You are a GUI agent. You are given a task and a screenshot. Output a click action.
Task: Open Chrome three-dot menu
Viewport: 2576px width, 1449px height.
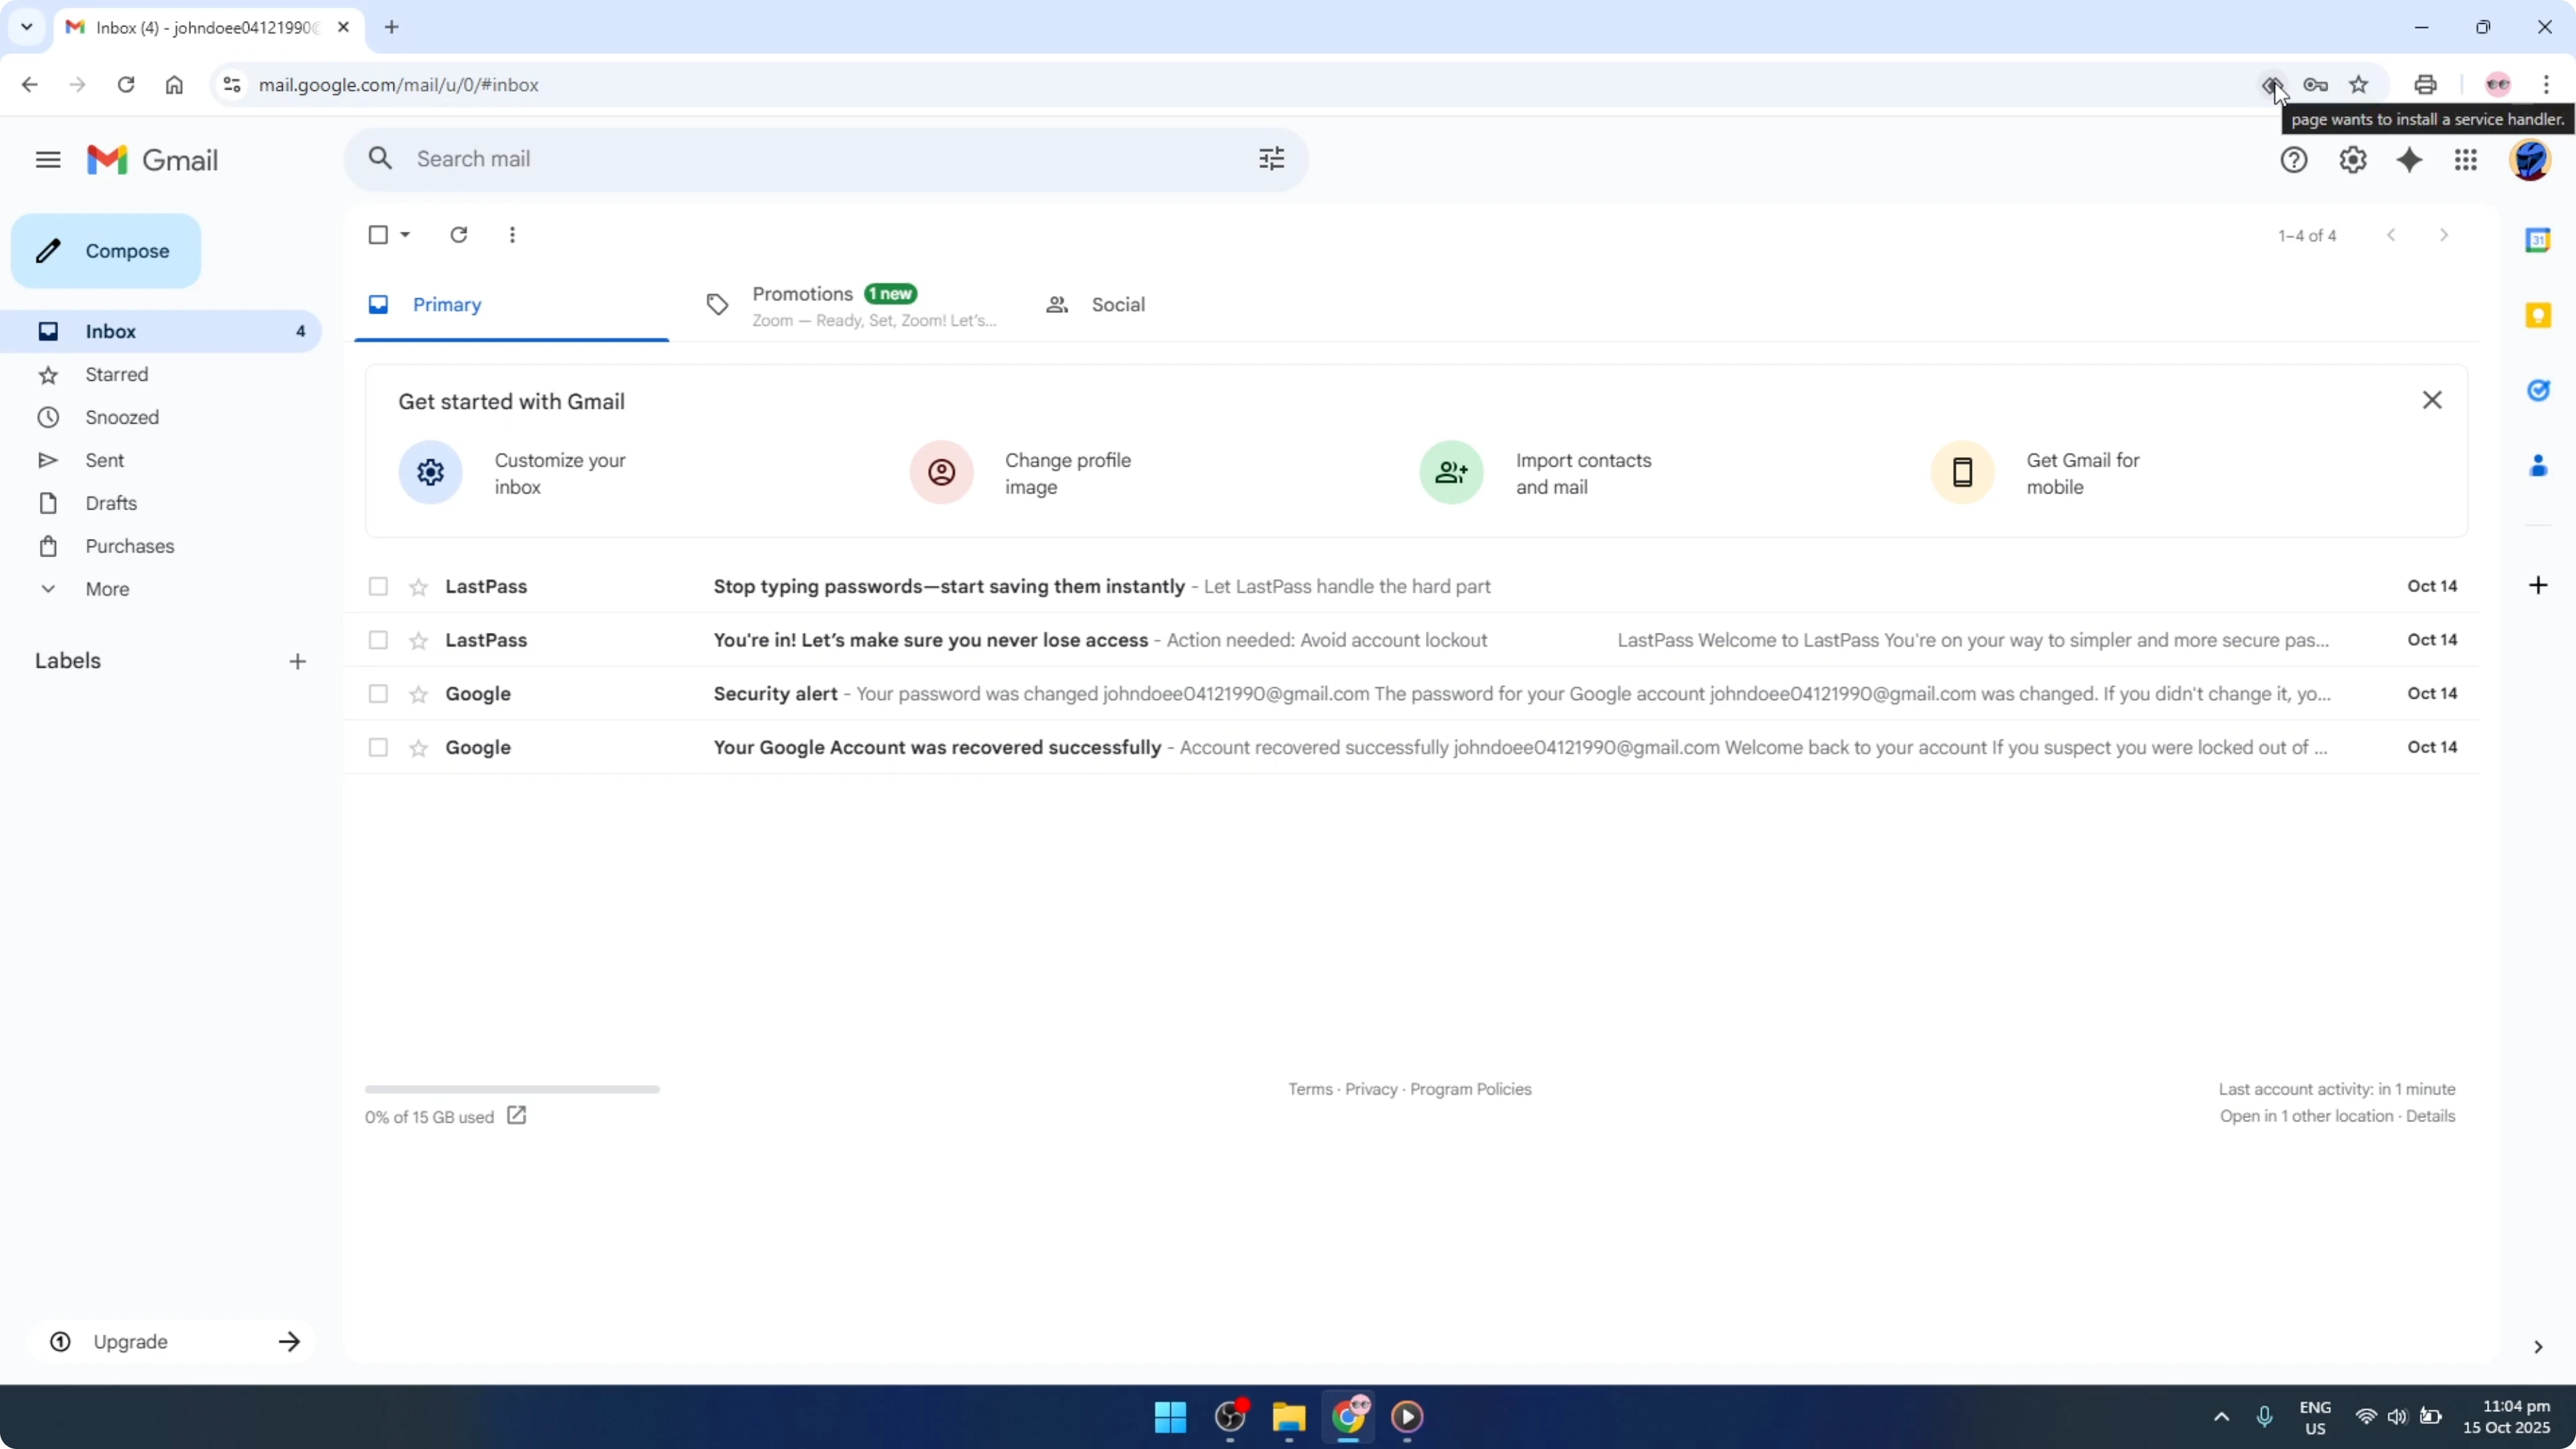(2546, 85)
